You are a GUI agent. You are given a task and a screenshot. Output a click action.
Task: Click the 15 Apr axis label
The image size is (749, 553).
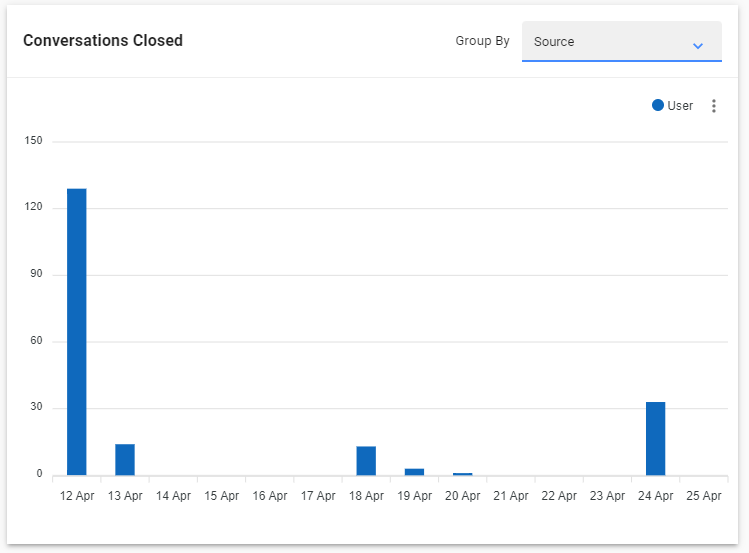(x=221, y=495)
